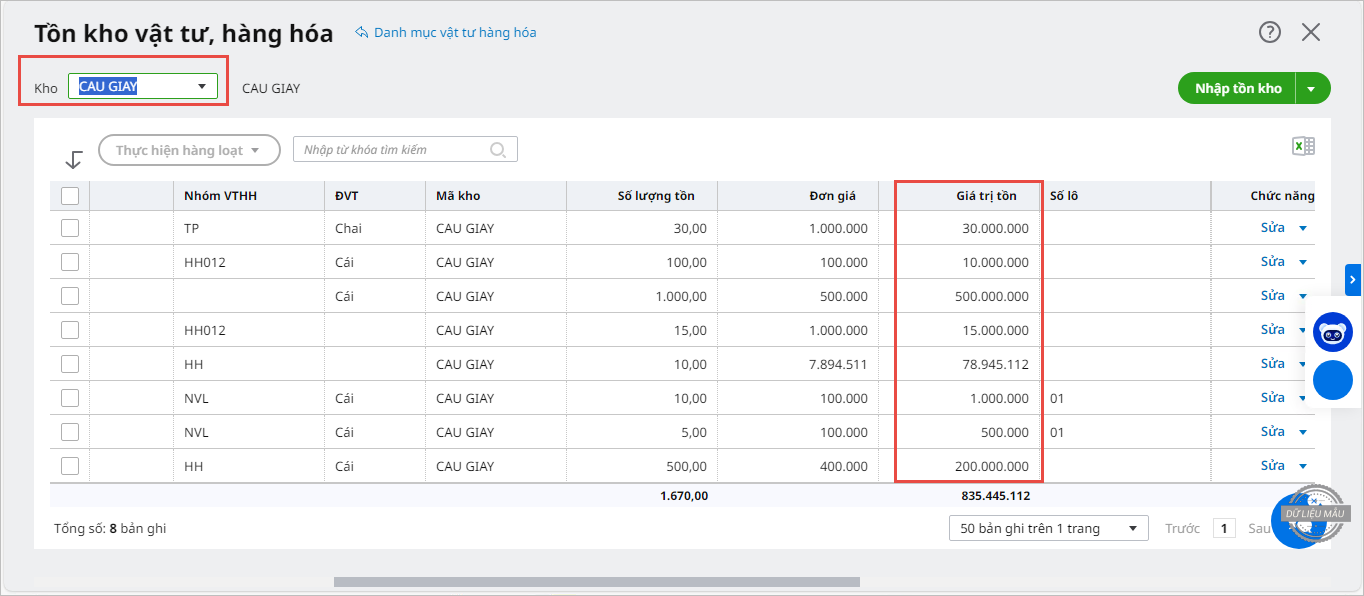Image resolution: width=1364 pixels, height=596 pixels.
Task: Expand the Nhập tồn kho arrow dropdown
Action: (x=1313, y=88)
